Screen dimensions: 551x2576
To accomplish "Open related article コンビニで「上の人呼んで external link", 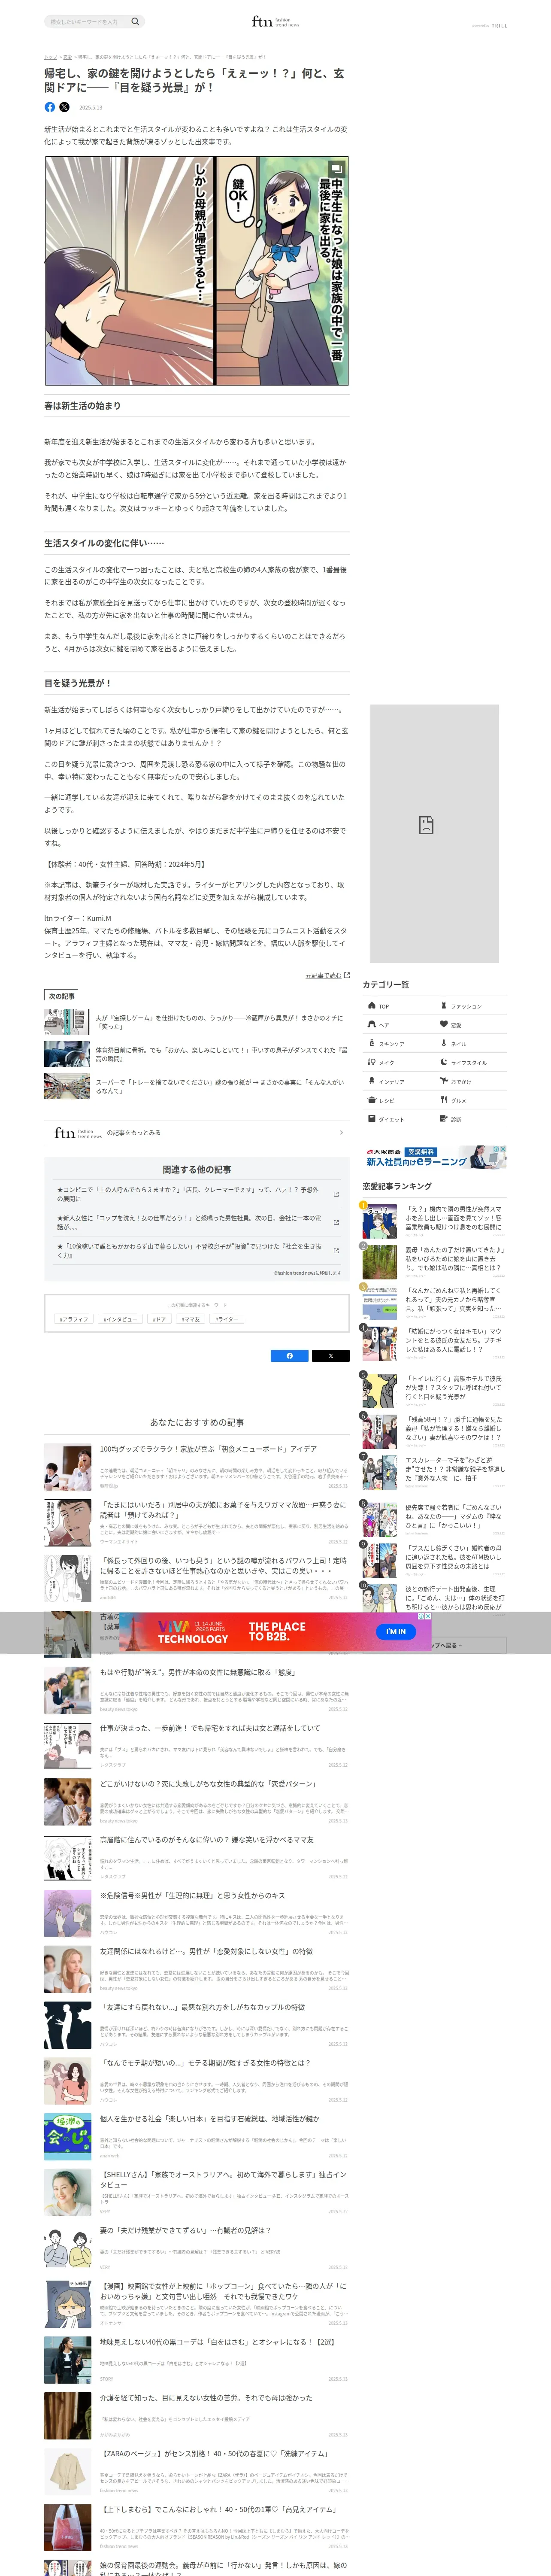I will (336, 1194).
